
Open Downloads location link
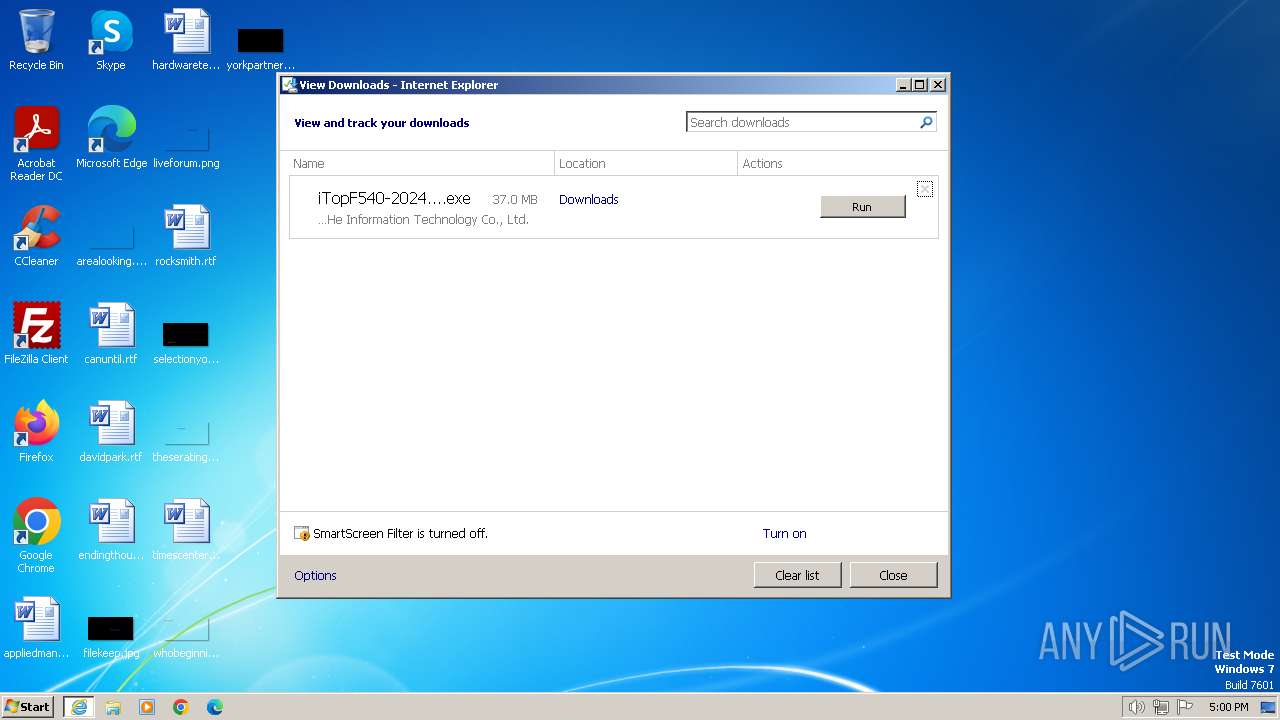click(588, 199)
